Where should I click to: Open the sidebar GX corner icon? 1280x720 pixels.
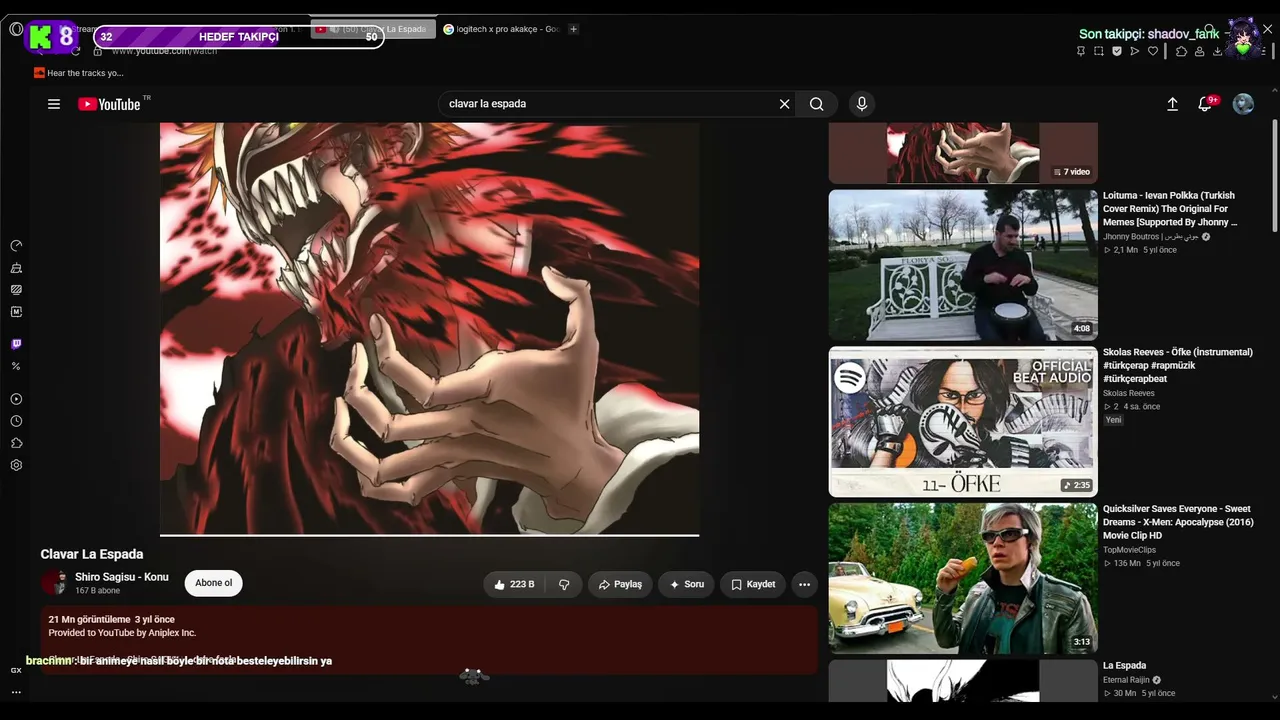click(16, 670)
